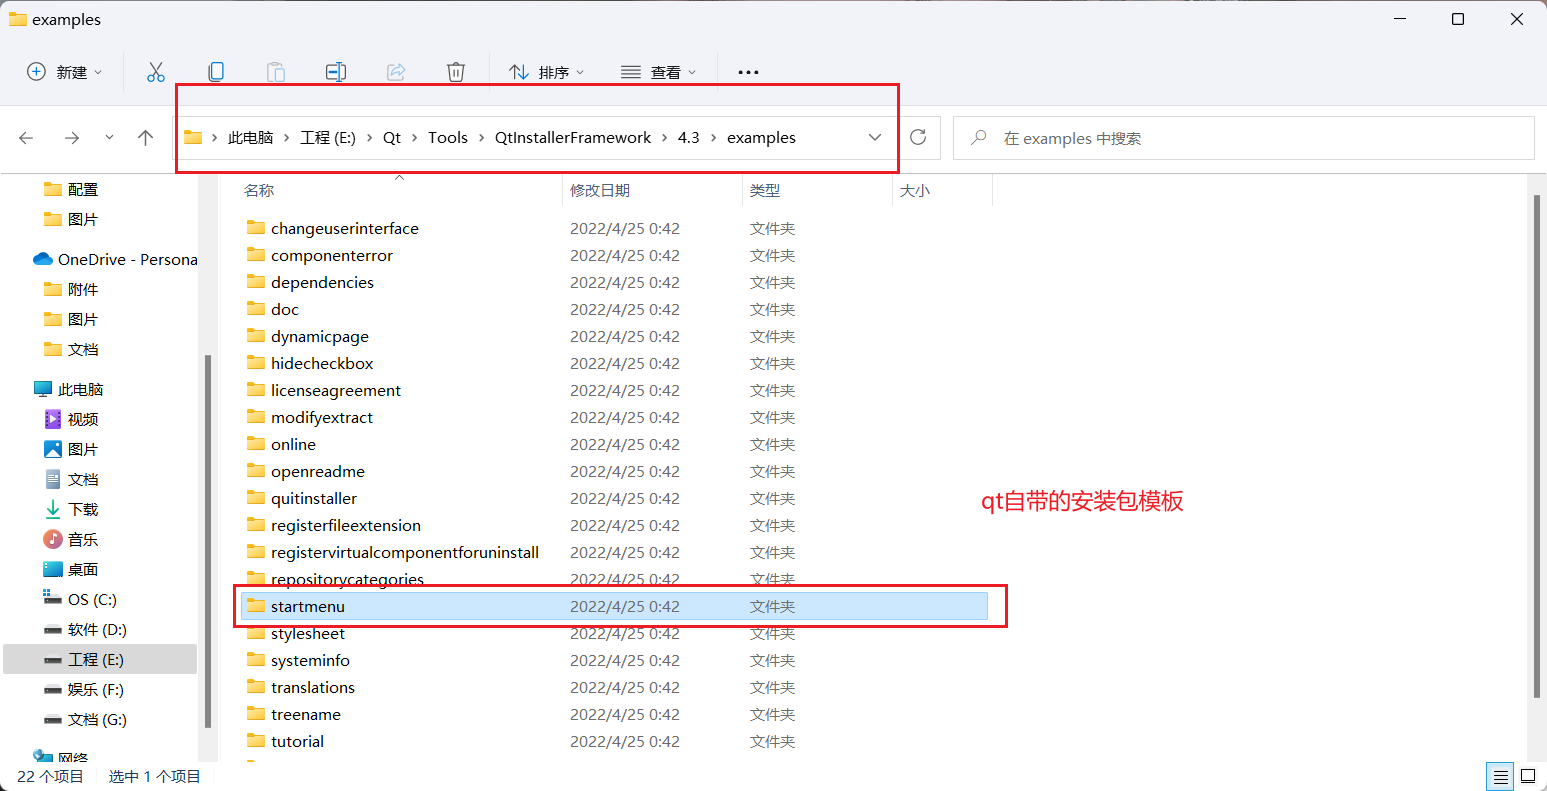Click the Copy icon in toolbar
1547x791 pixels.
coord(216,72)
